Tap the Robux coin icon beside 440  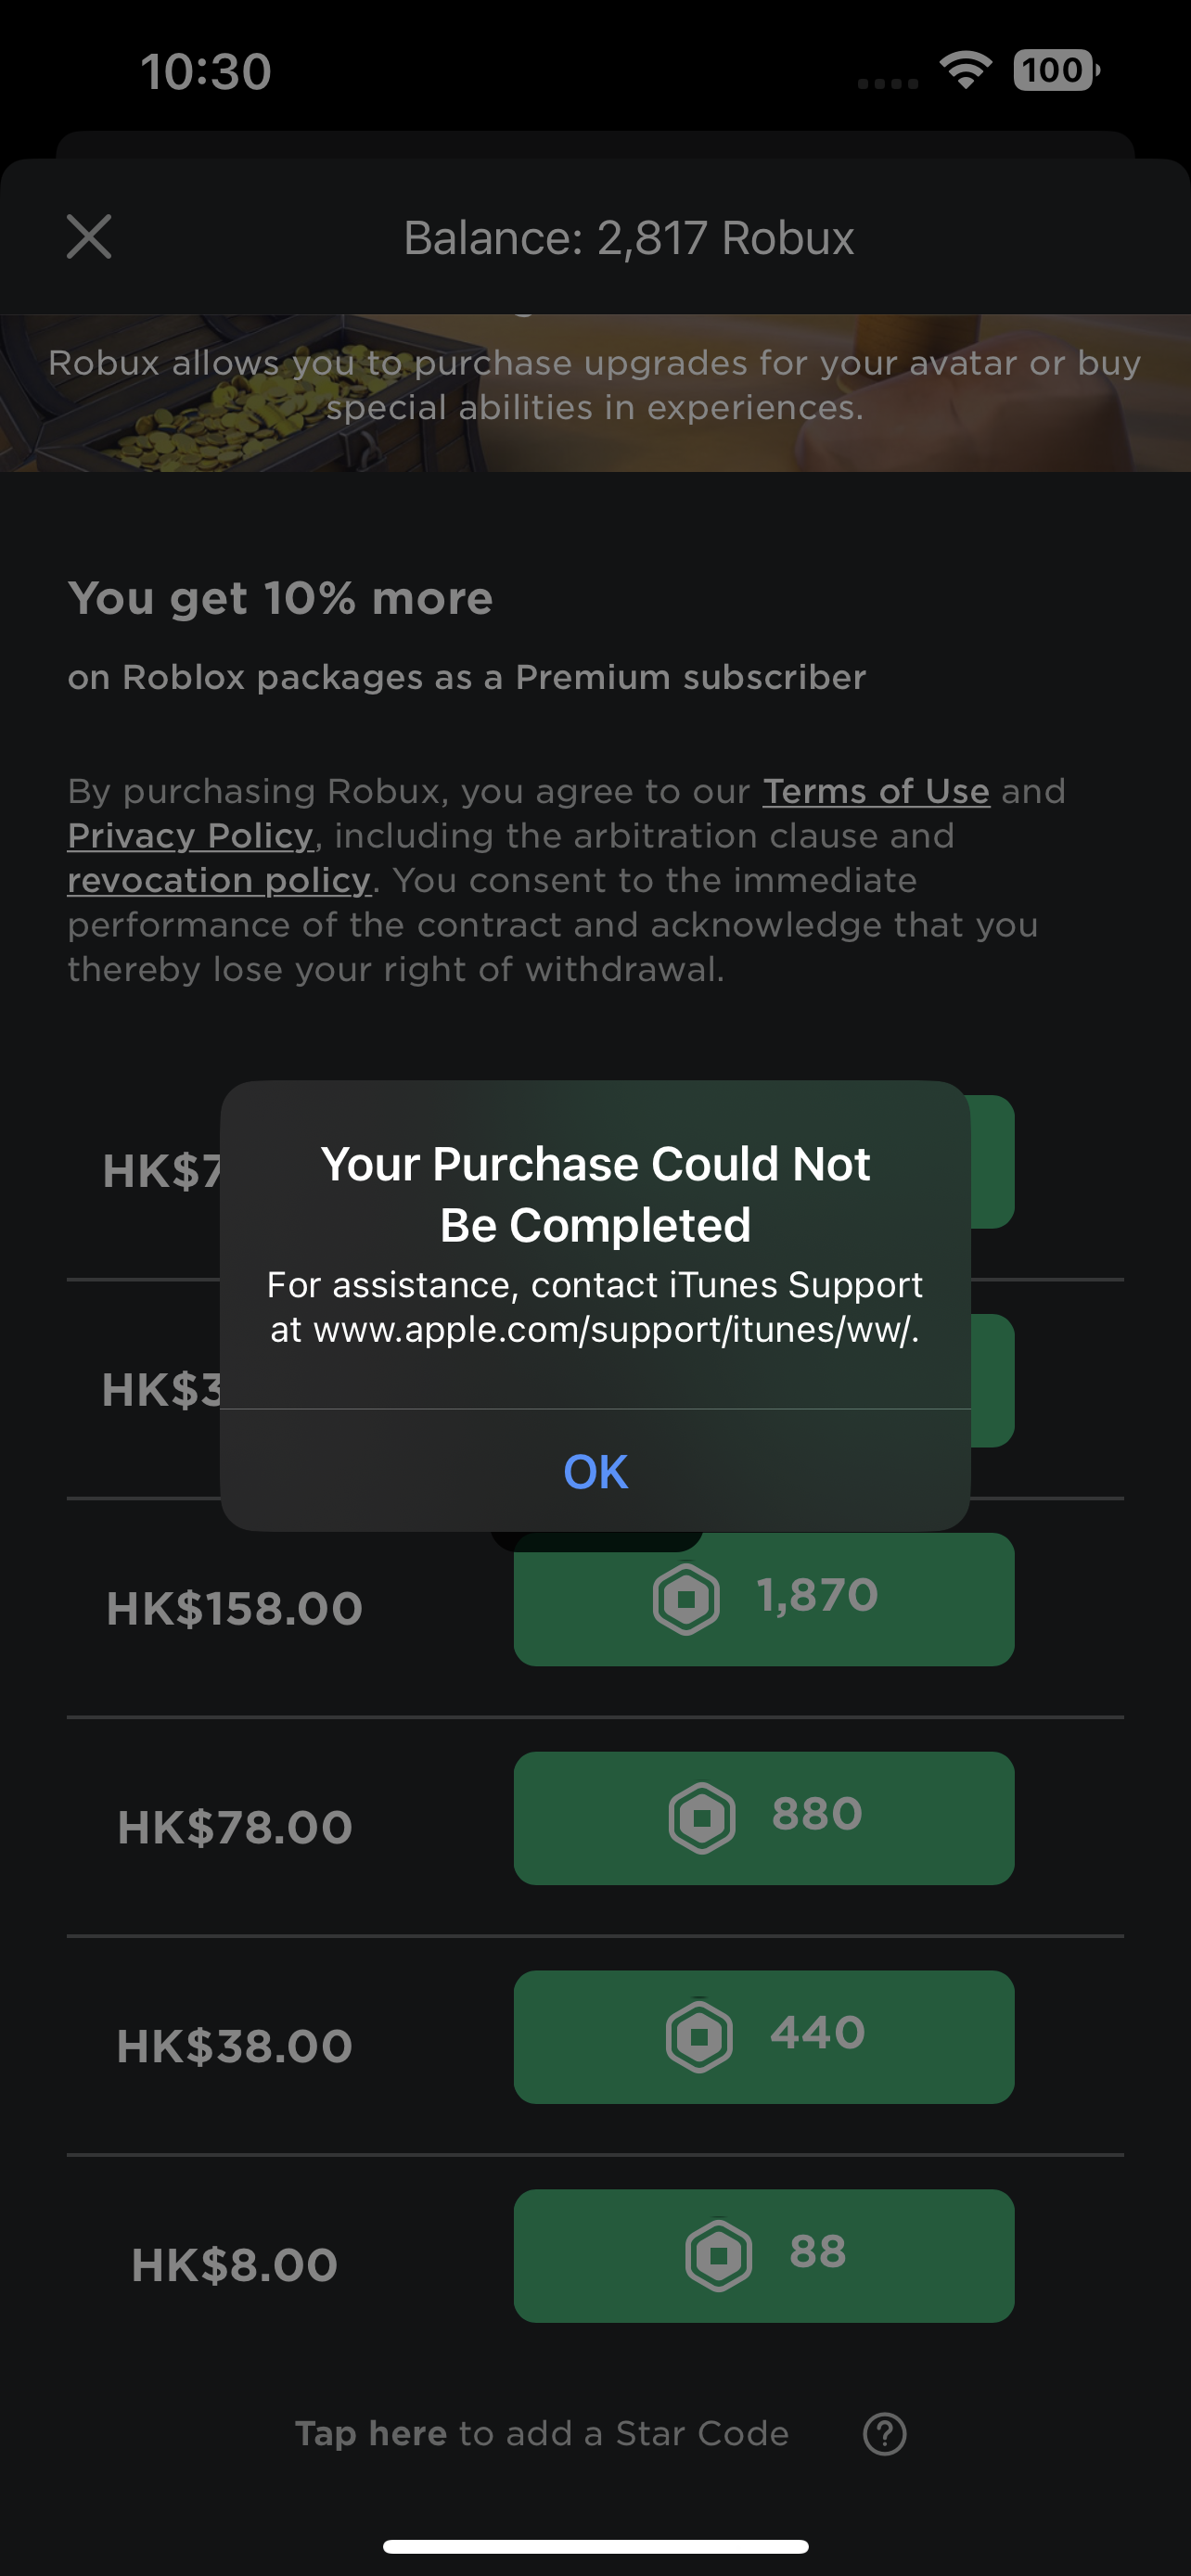pyautogui.click(x=699, y=2035)
